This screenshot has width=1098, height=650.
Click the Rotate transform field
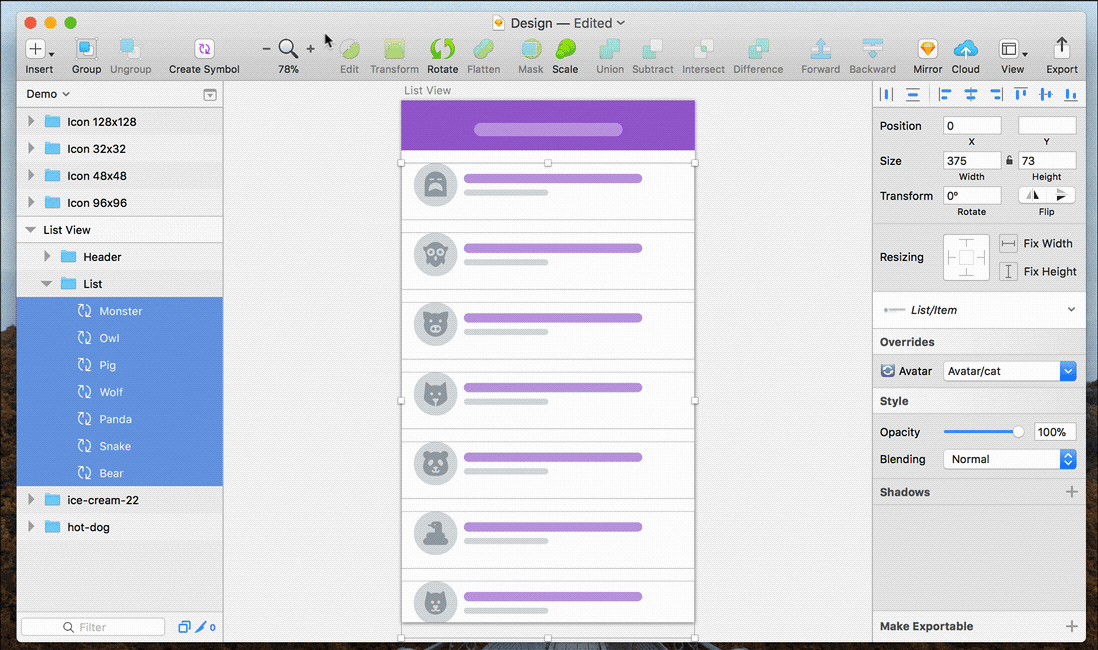[x=972, y=196]
